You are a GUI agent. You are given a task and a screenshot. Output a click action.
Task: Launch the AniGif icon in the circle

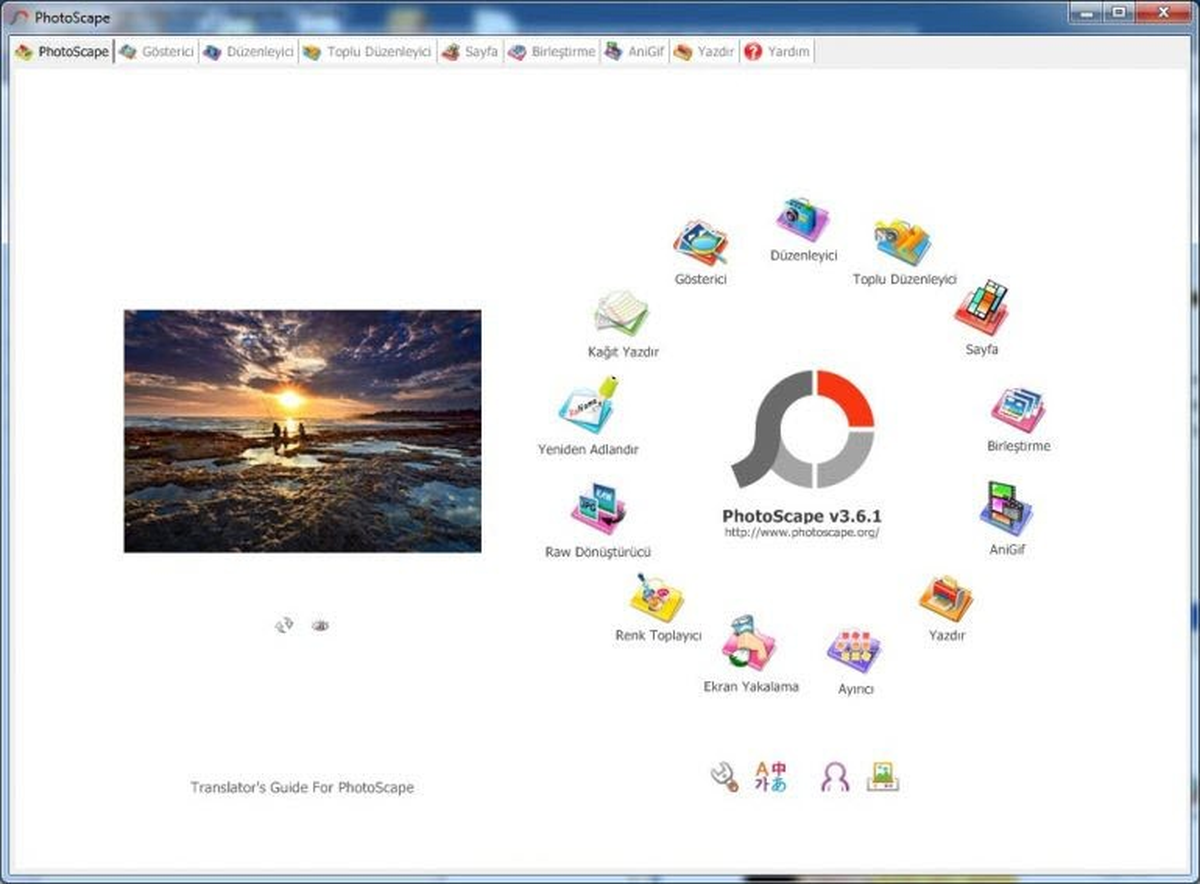coord(1006,509)
